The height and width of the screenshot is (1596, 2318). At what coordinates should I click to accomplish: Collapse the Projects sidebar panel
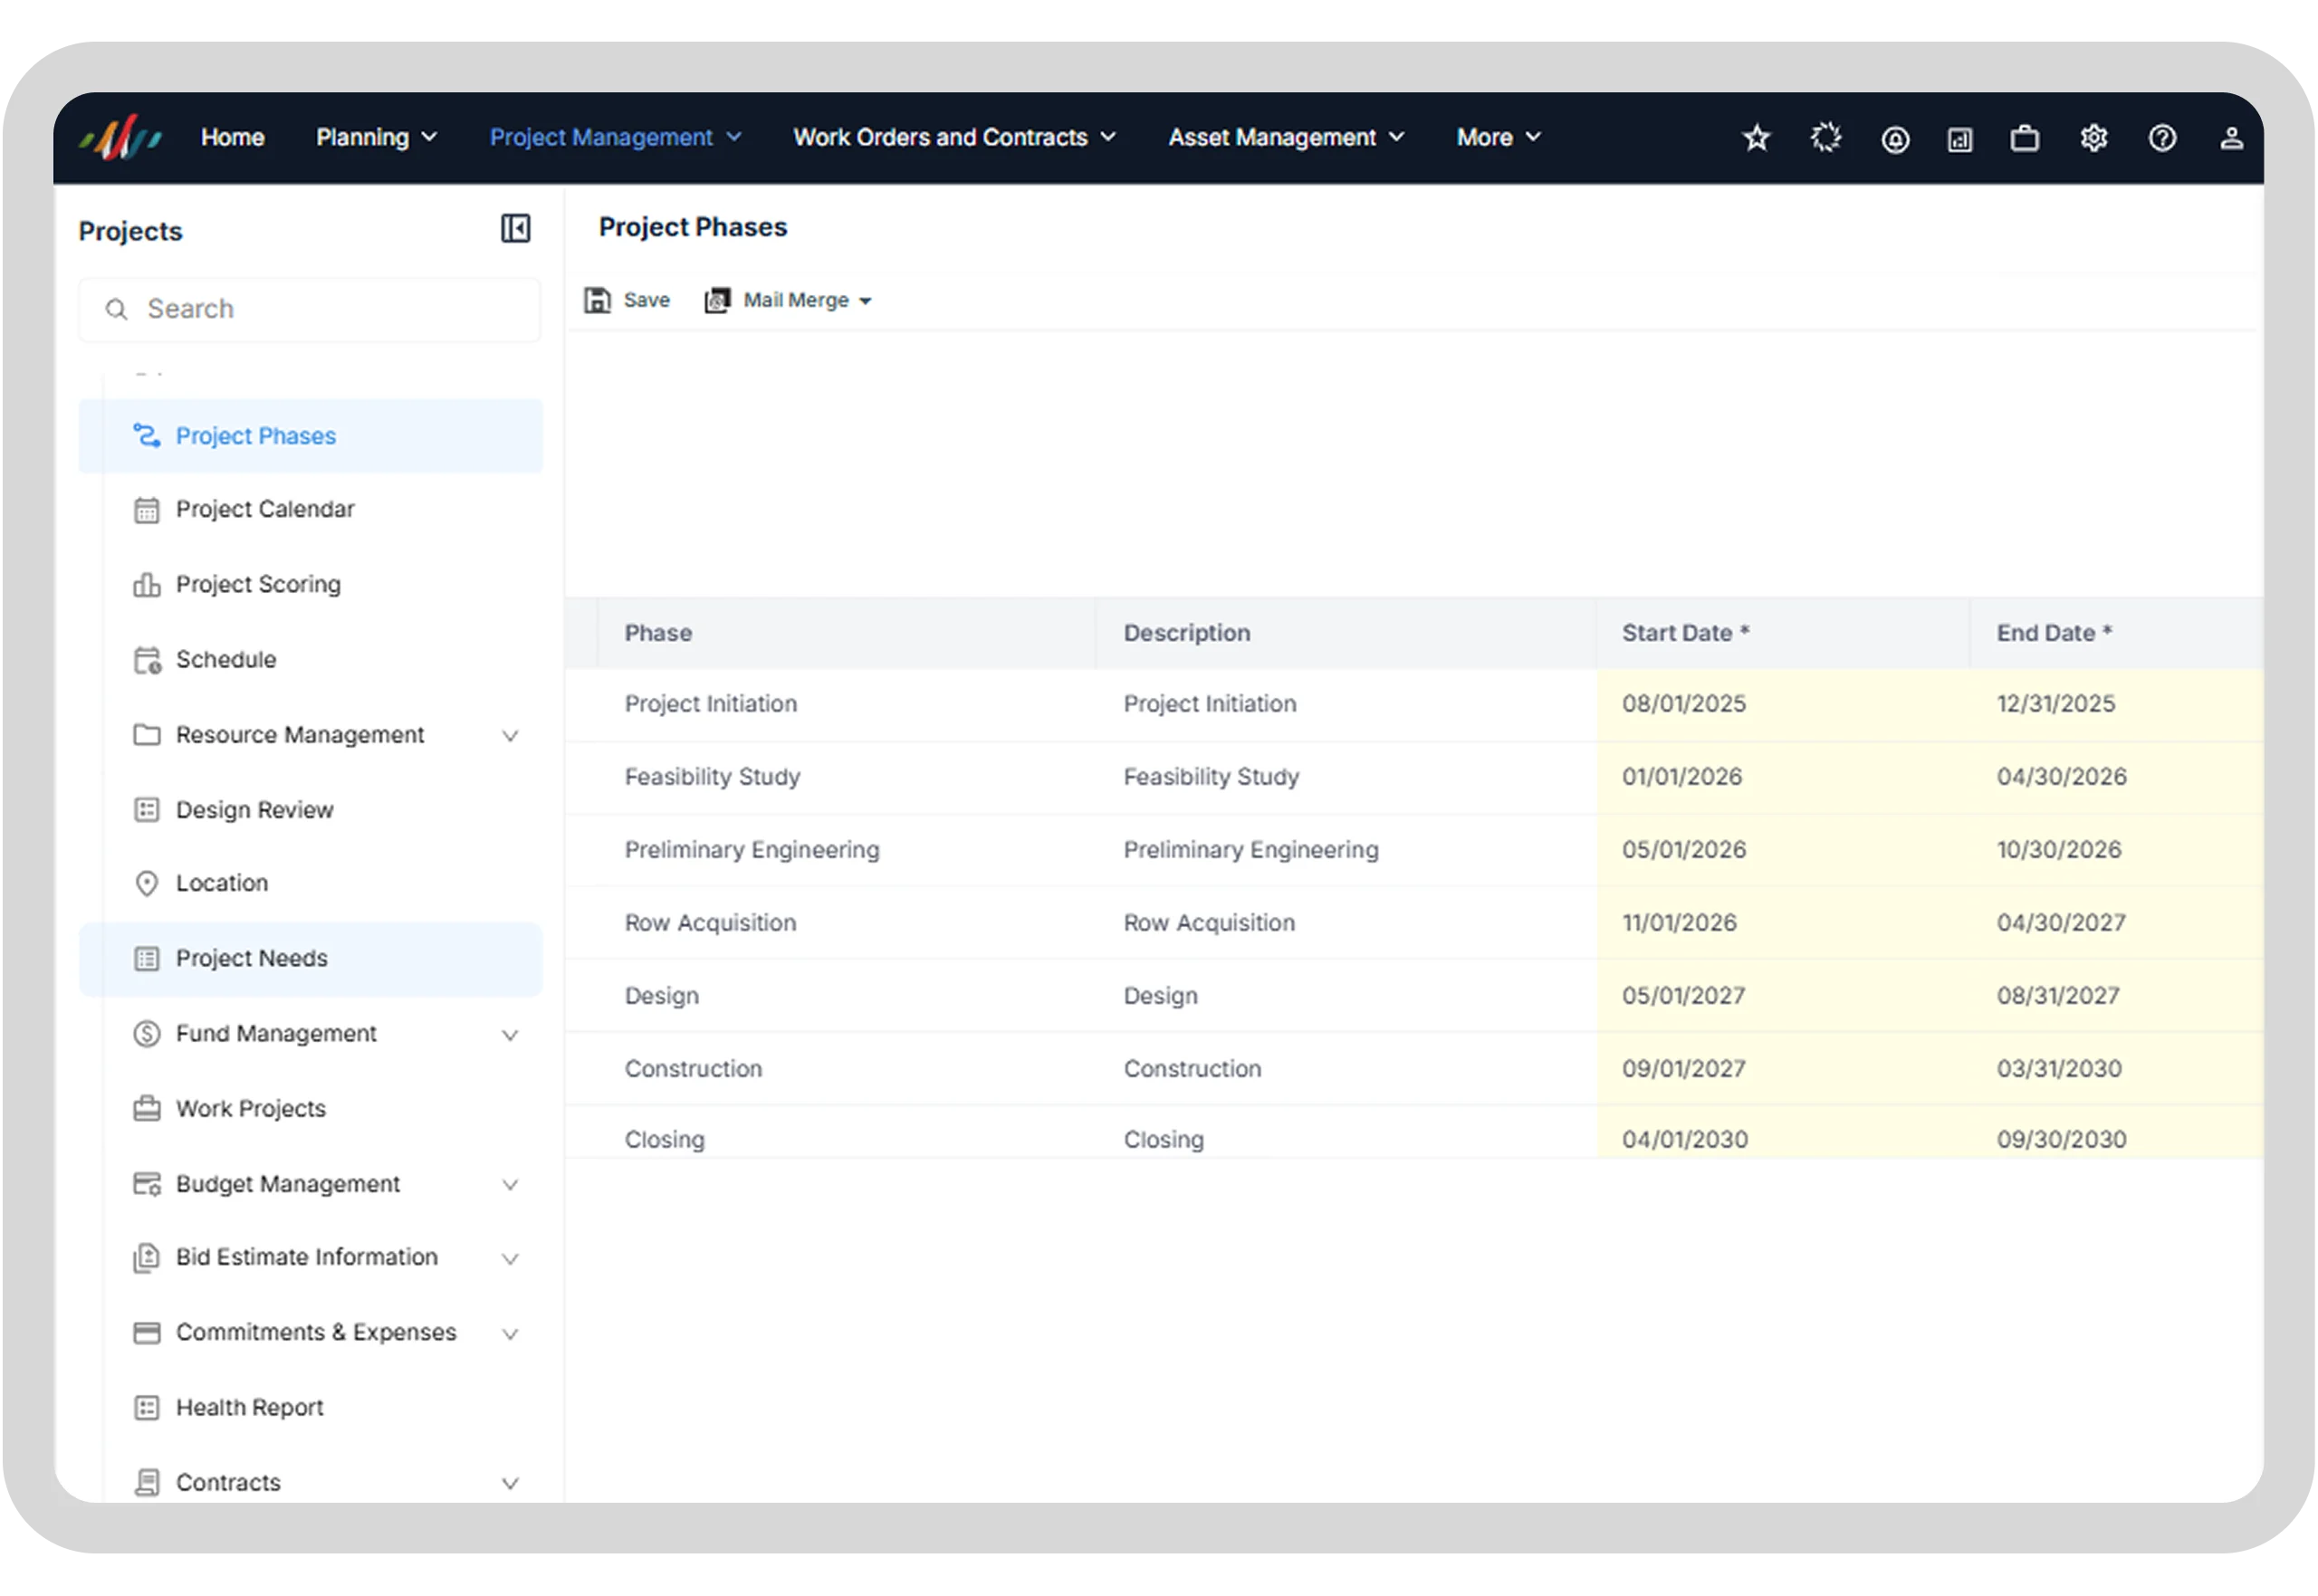[x=515, y=229]
